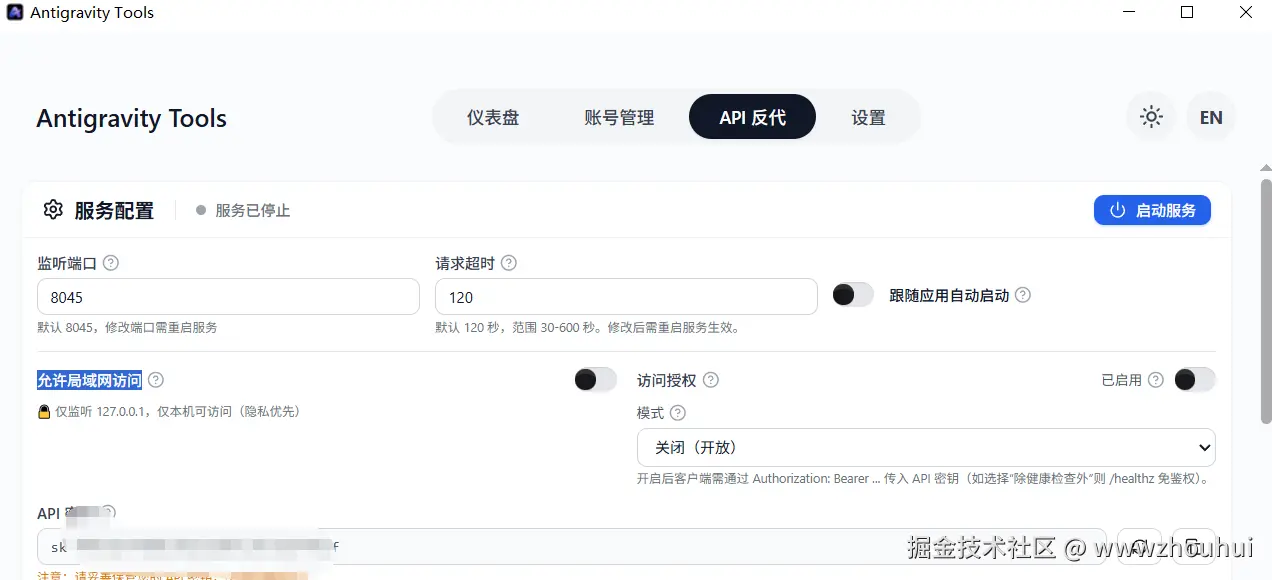The width and height of the screenshot is (1272, 580).
Task: Click help icon next to 允许局域网访问
Action: coord(156,380)
